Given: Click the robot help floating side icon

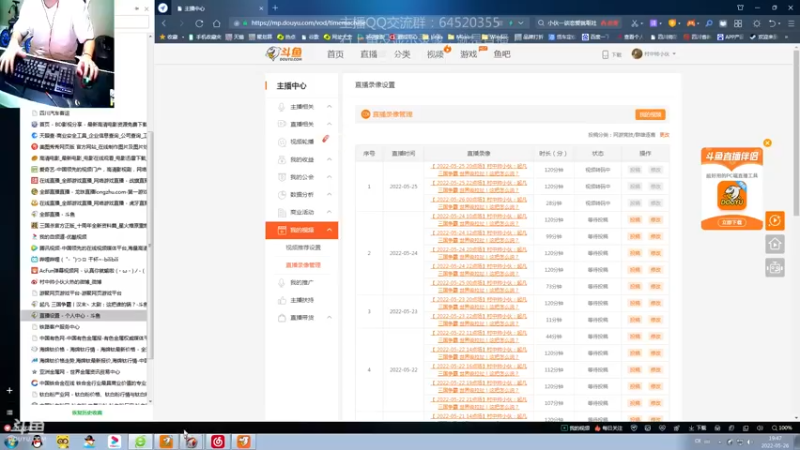Looking at the screenshot, I should (x=774, y=268).
